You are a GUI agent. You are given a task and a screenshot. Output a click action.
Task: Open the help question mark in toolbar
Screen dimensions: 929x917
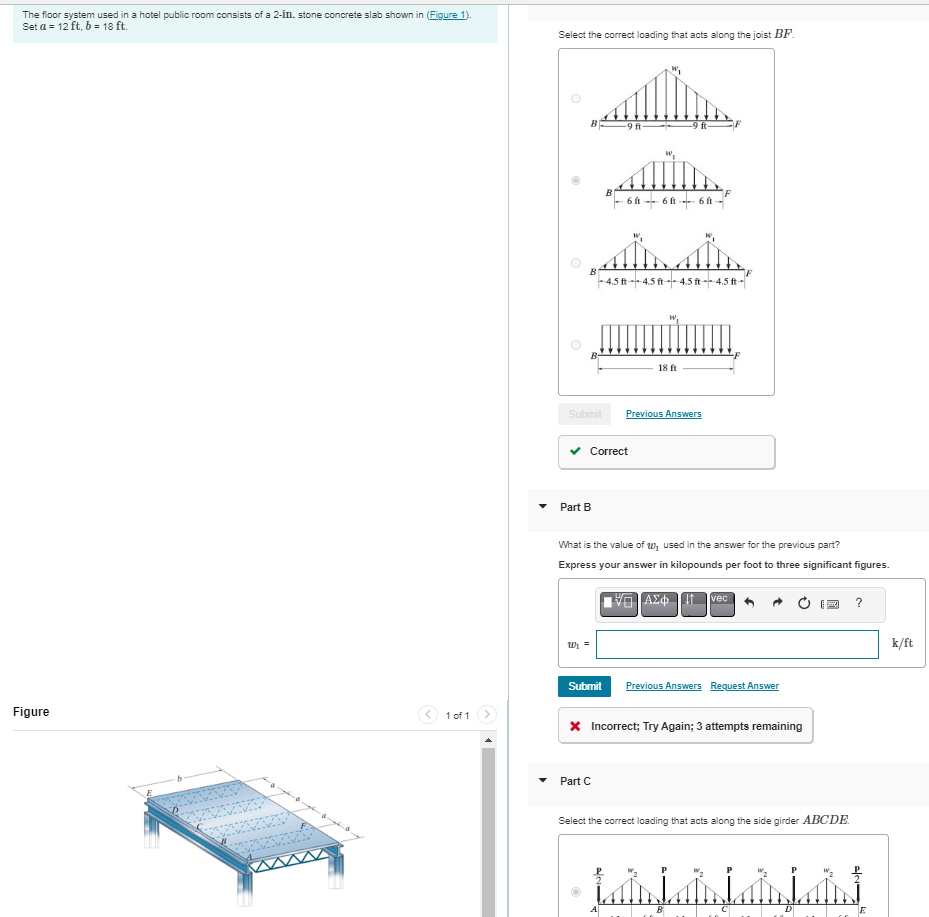pos(858,603)
